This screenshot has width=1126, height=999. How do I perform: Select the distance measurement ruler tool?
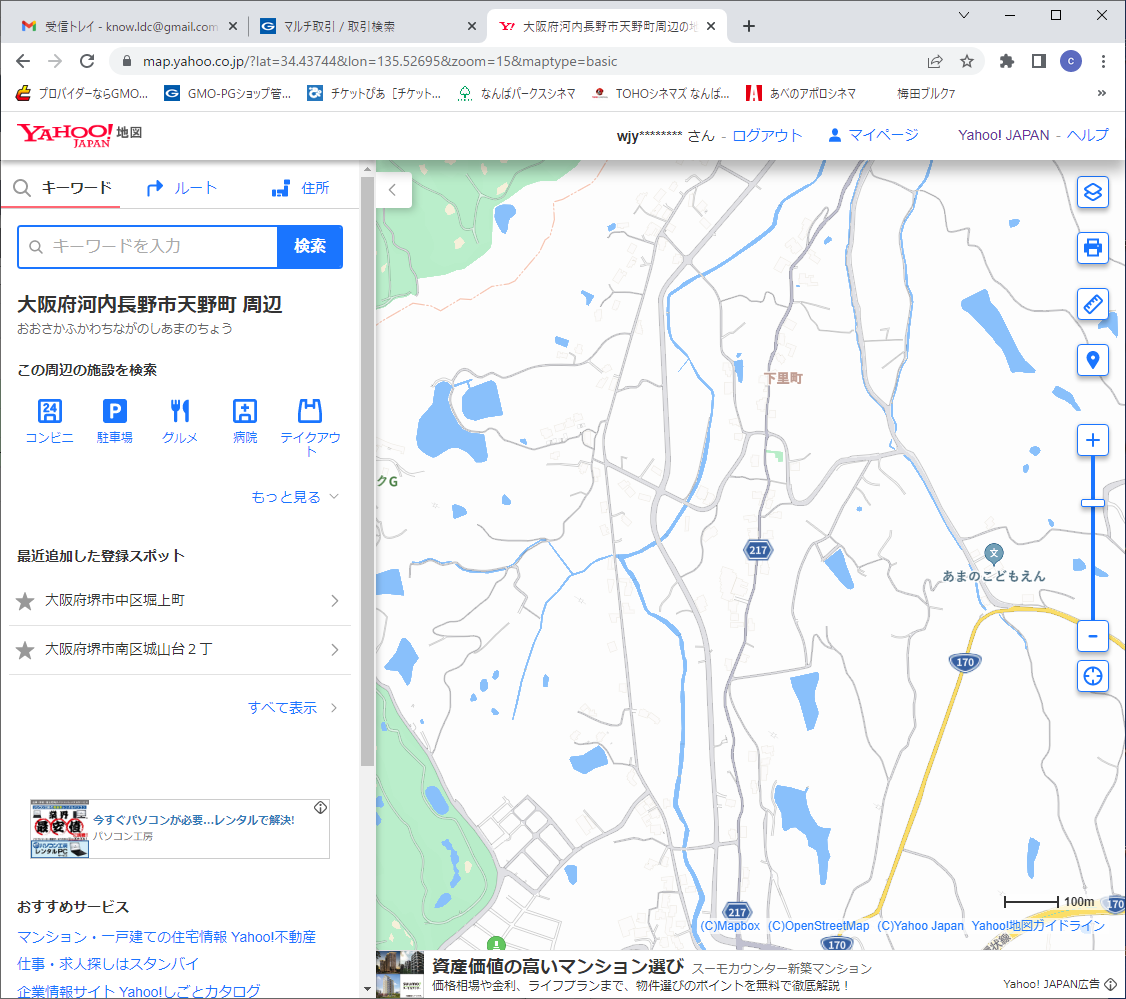(x=1093, y=303)
